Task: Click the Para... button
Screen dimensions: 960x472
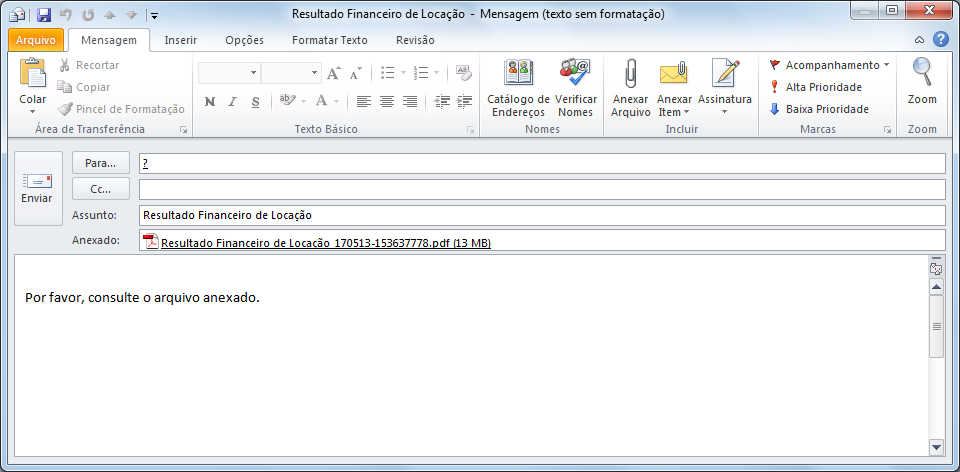Action: click(101, 163)
